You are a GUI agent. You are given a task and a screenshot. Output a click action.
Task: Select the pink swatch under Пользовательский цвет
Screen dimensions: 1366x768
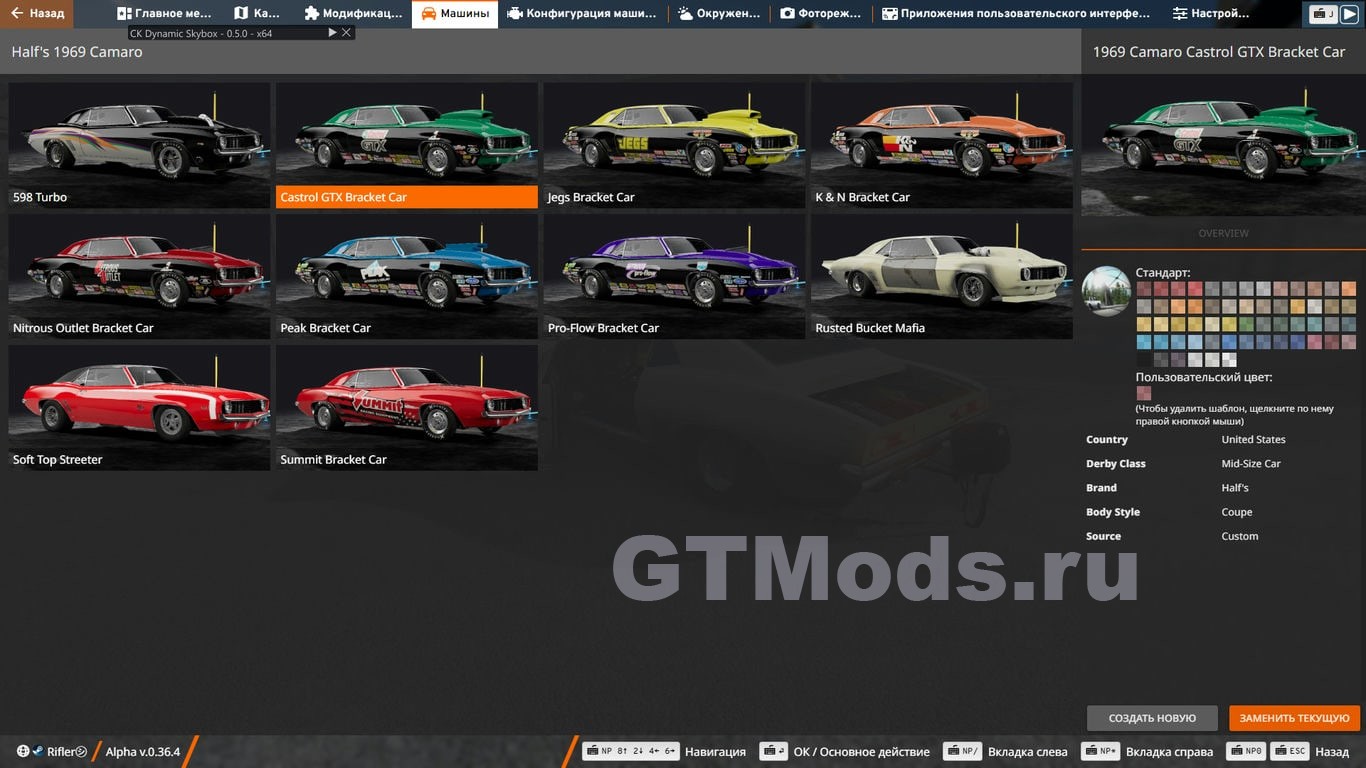point(1144,393)
